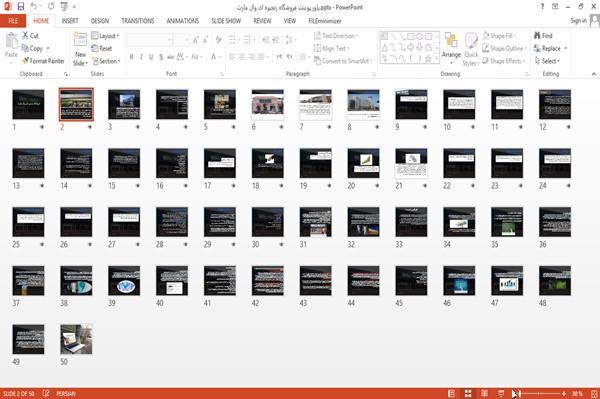Click the Reset slide button
The height and width of the screenshot is (399, 600).
point(102,48)
